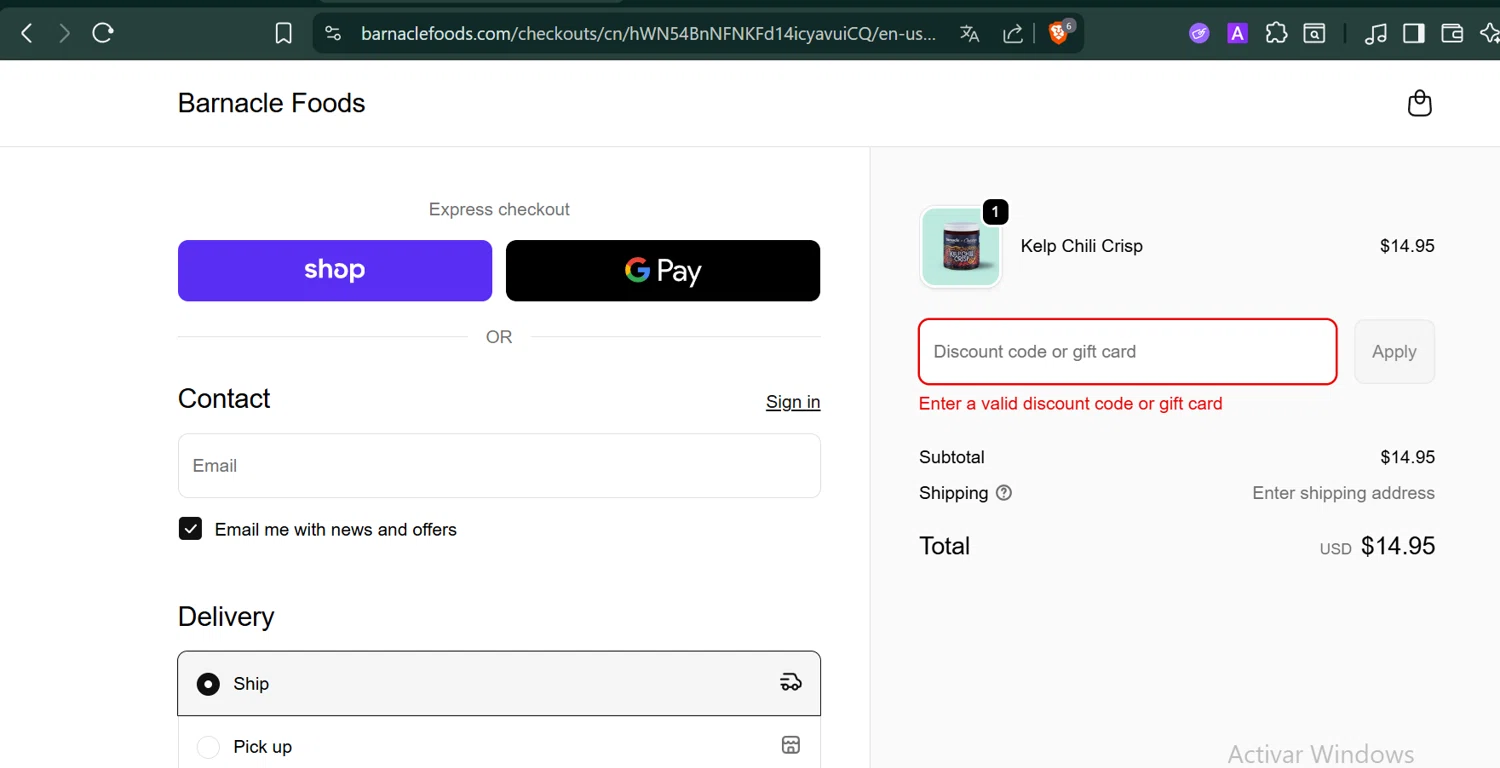This screenshot has width=1500, height=768.
Task: Toggle the browser sidebar panel icon
Action: (1414, 34)
